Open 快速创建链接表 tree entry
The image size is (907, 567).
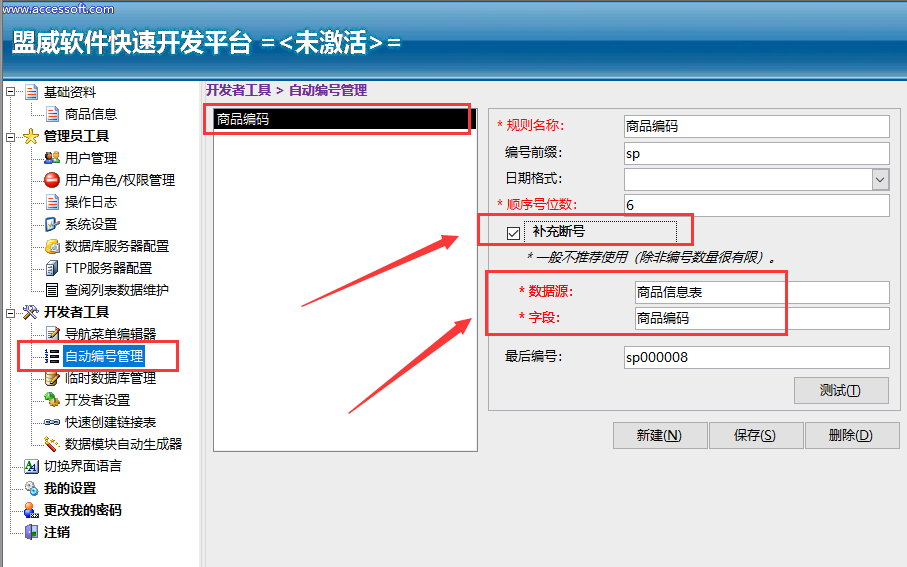110,422
